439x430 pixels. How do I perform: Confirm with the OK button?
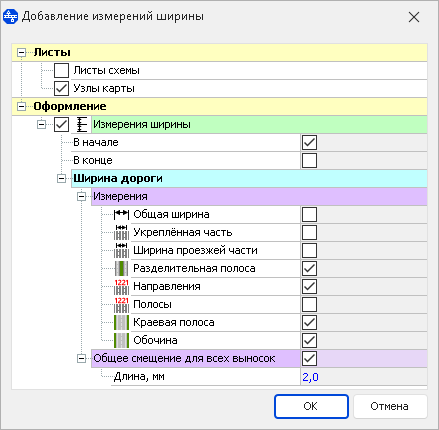pyautogui.click(x=311, y=406)
